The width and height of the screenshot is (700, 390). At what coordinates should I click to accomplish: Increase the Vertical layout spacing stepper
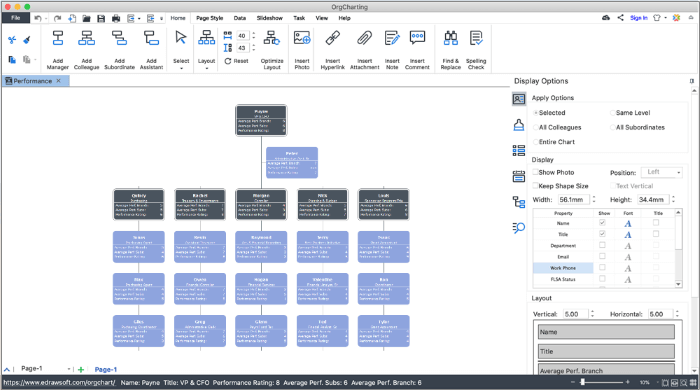[592, 312]
